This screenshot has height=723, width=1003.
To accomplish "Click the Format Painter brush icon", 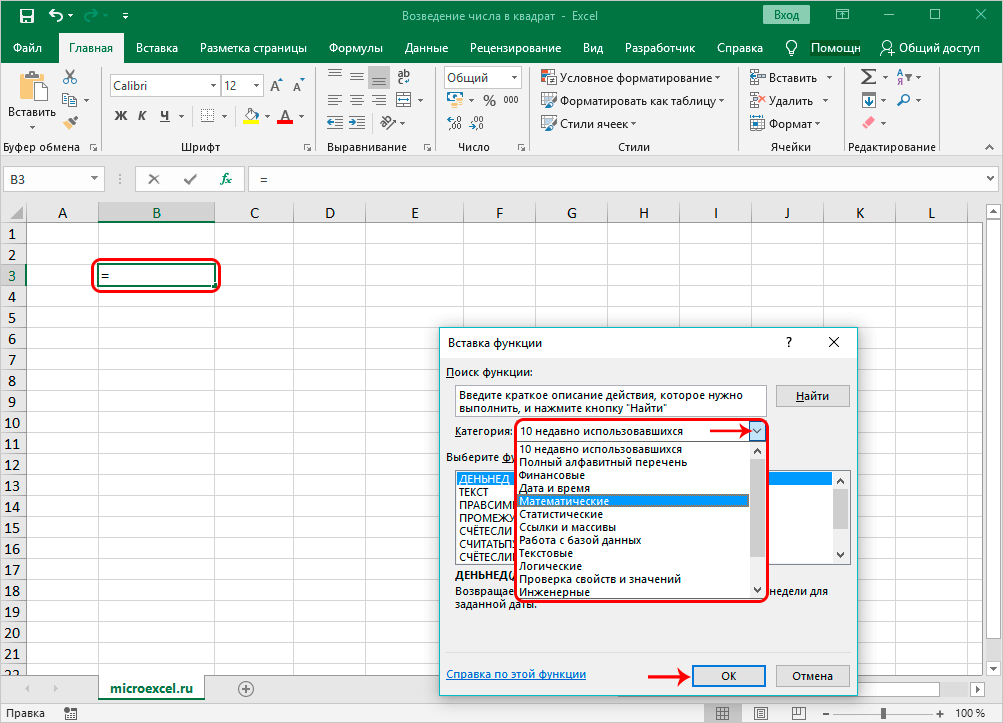I will tap(70, 123).
